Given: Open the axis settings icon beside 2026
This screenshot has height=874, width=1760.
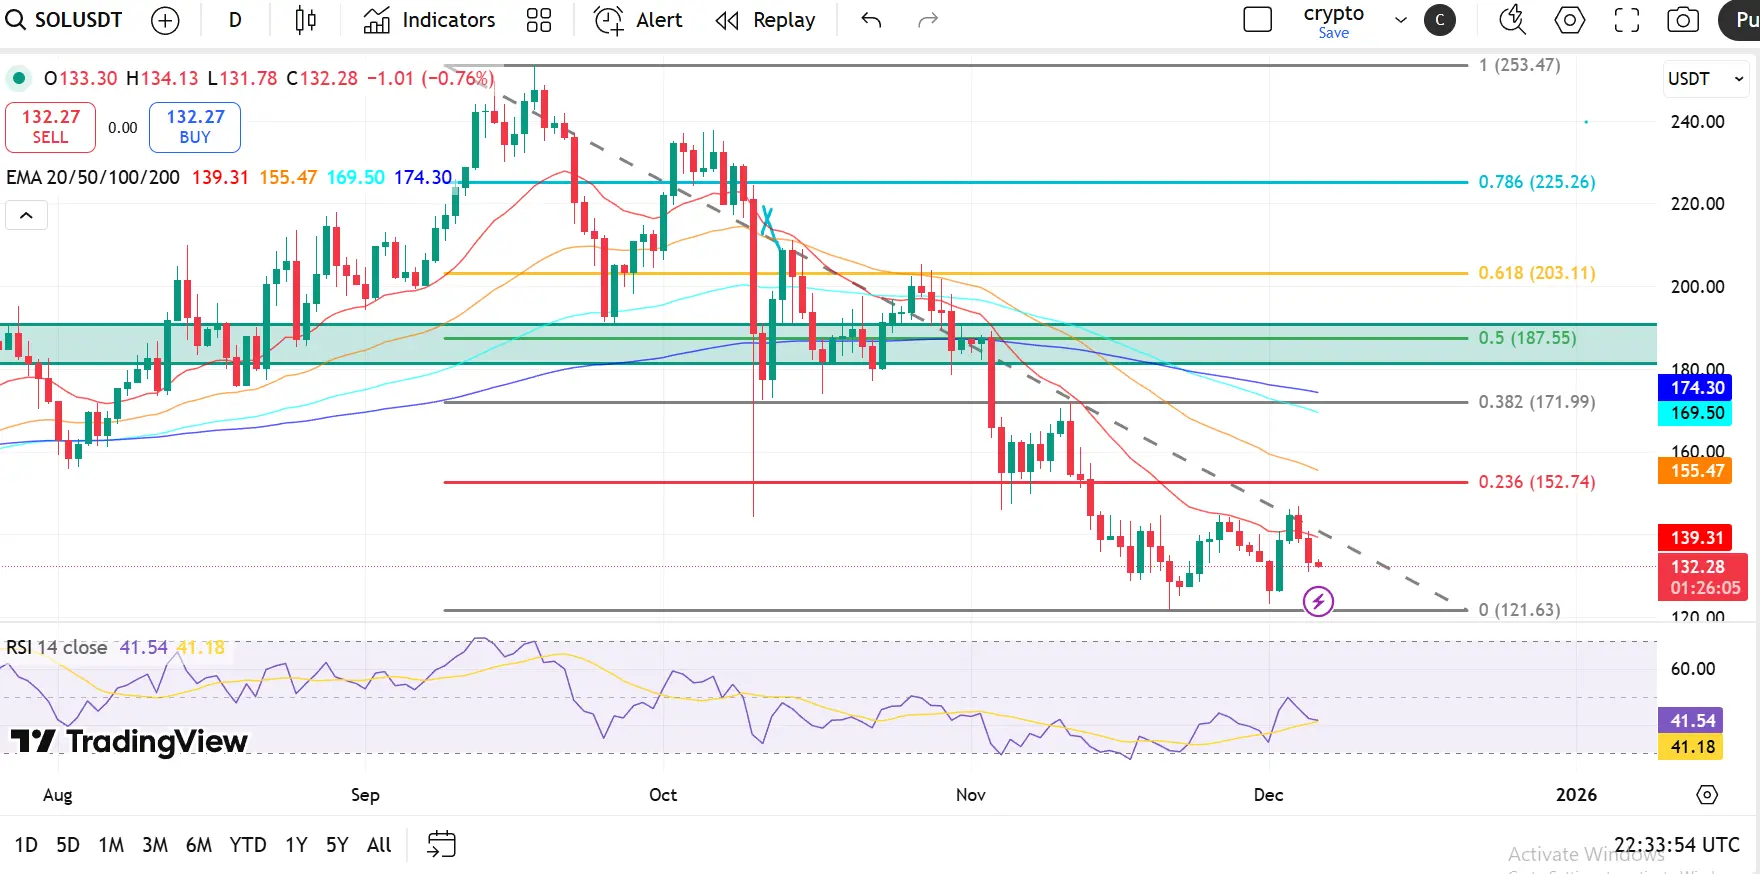Looking at the screenshot, I should (1707, 795).
